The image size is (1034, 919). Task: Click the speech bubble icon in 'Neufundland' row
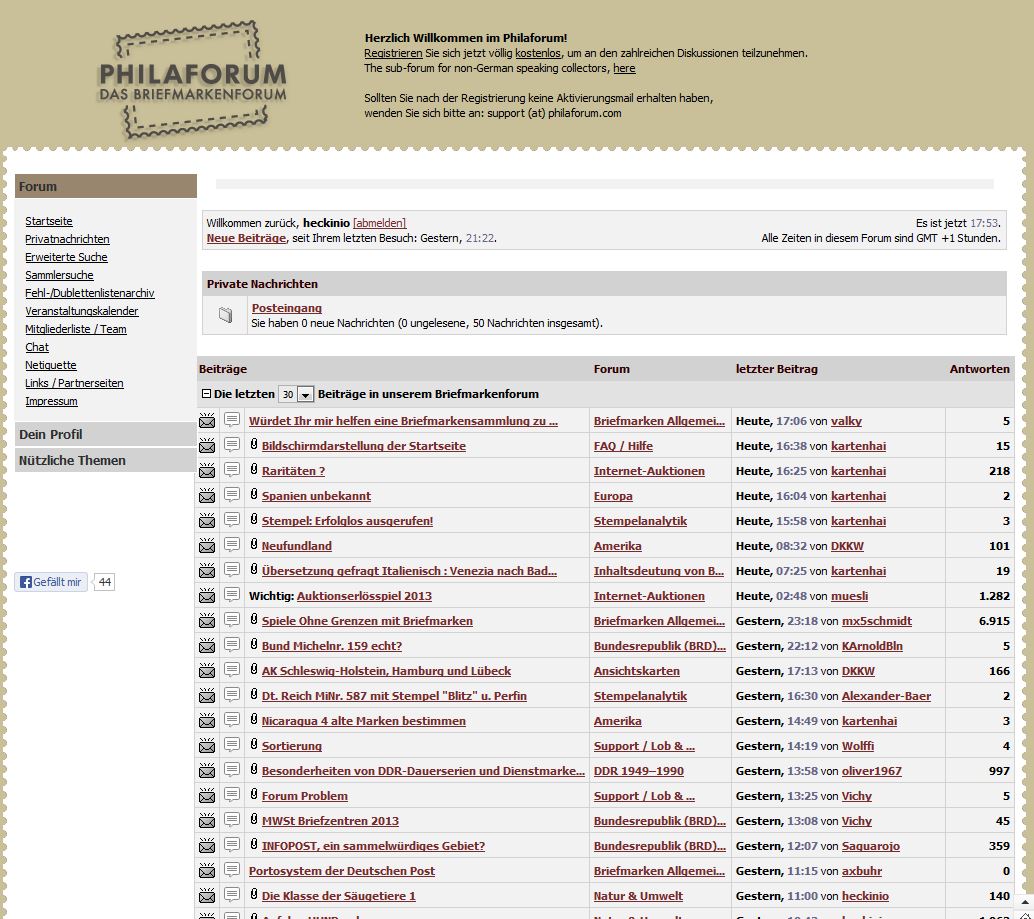pos(232,545)
